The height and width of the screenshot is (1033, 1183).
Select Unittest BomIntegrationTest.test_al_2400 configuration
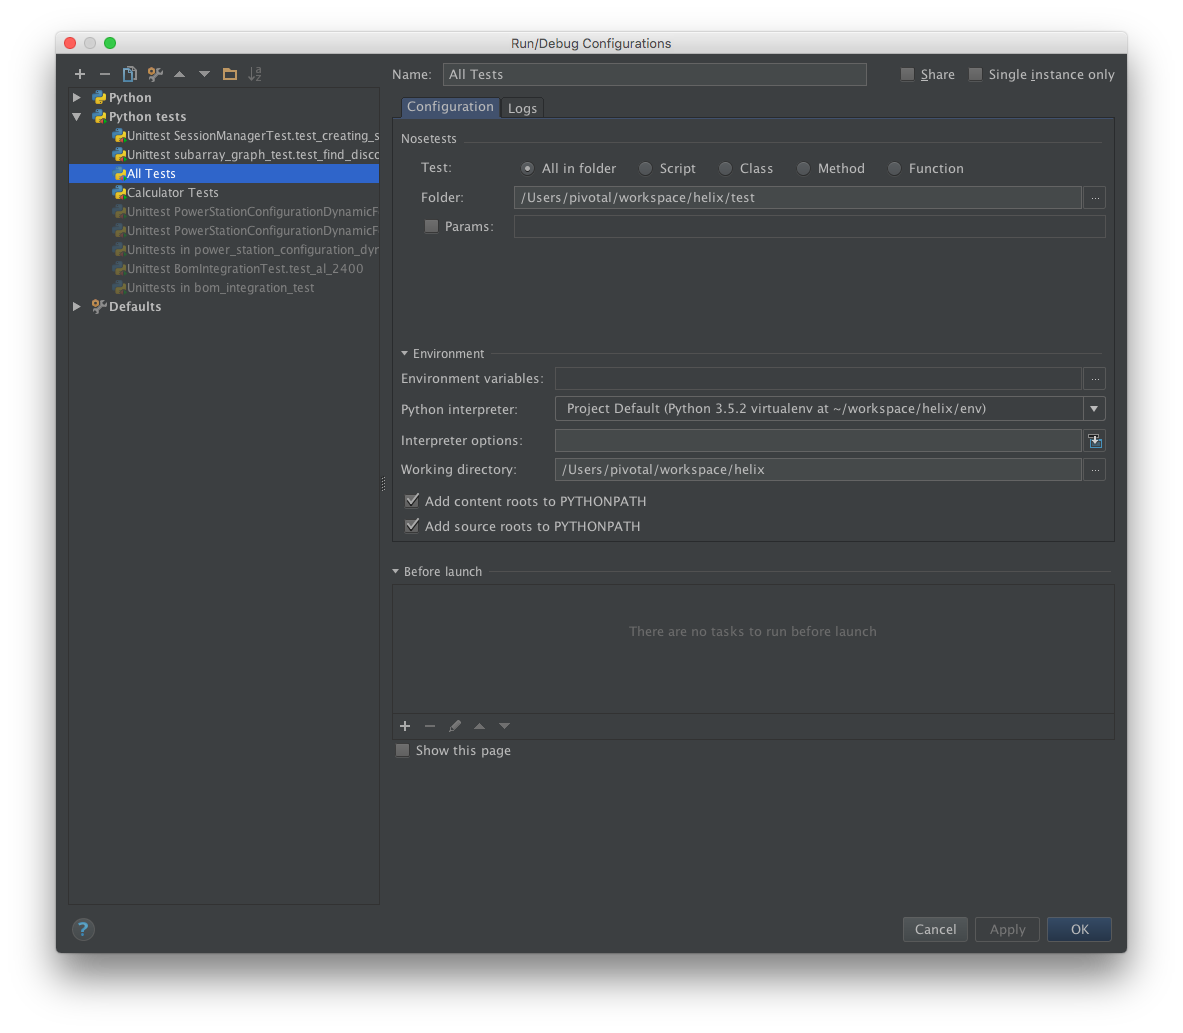(x=224, y=269)
